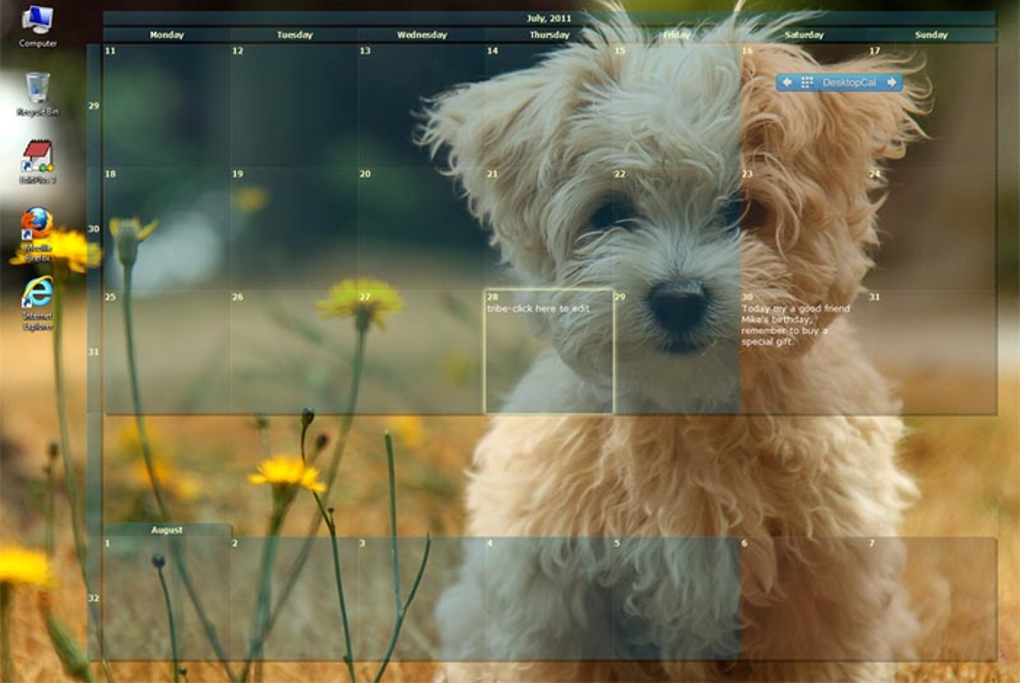This screenshot has height=683, width=1020.
Task: Expand the August section label
Action: pos(167,528)
